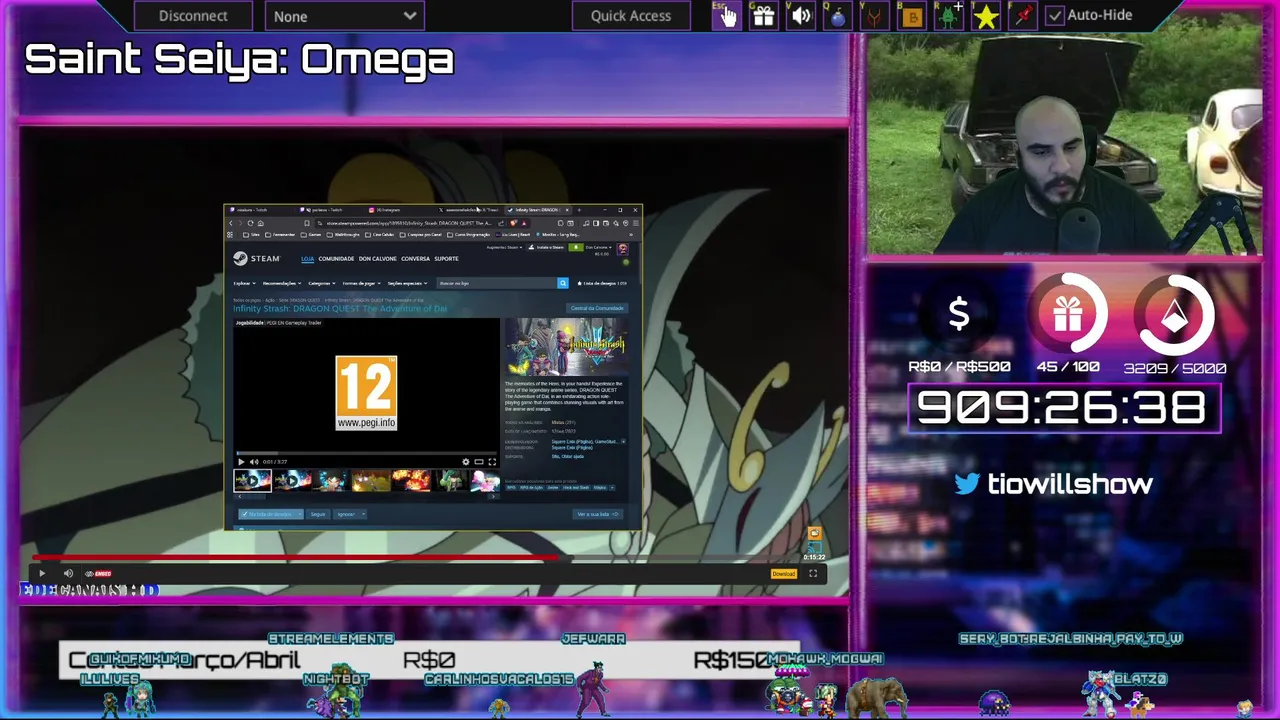Click the red Y-shaped toolbar icon
The width and height of the screenshot is (1280, 720).
[x=875, y=15]
